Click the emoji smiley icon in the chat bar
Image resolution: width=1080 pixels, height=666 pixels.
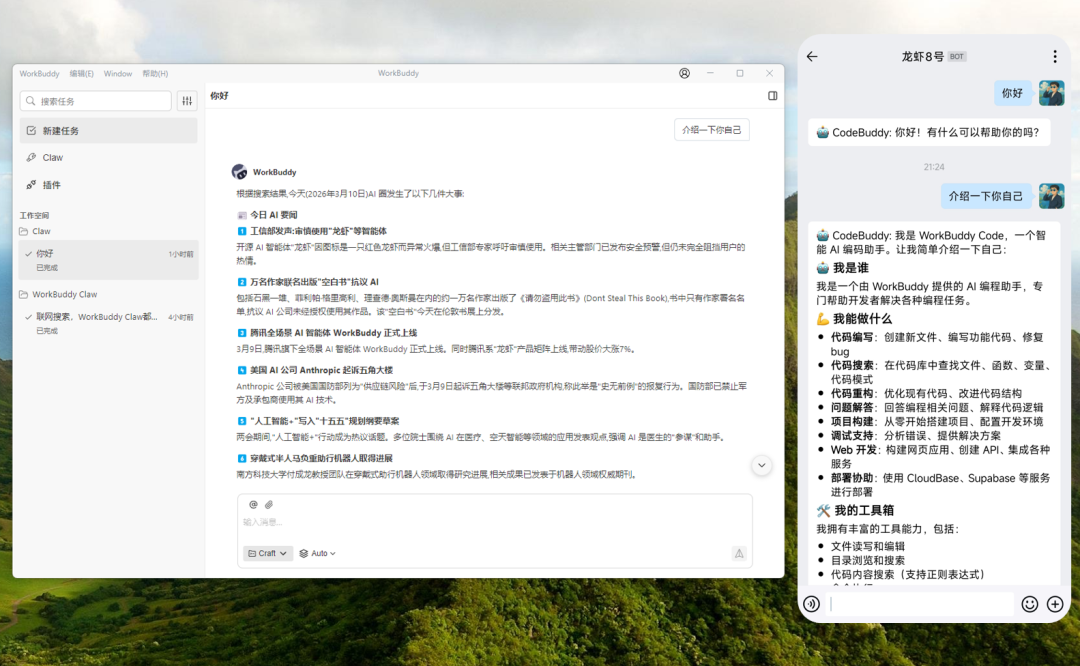(x=1030, y=604)
